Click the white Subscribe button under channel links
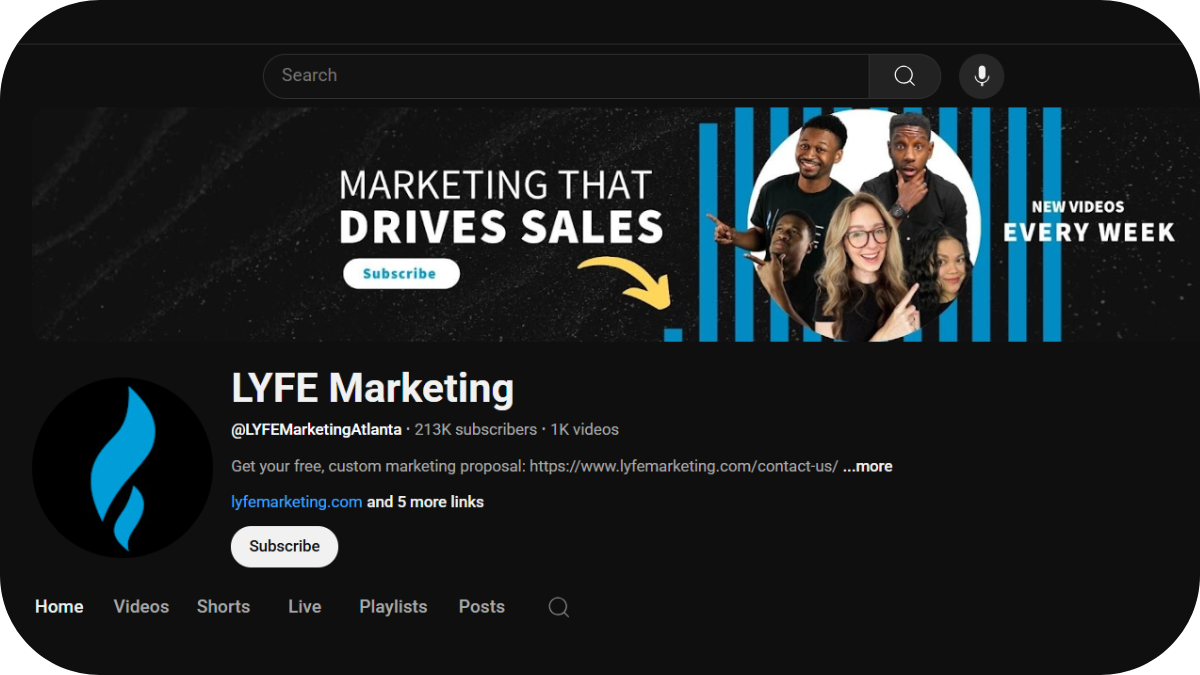This screenshot has height=675, width=1200. [x=284, y=546]
